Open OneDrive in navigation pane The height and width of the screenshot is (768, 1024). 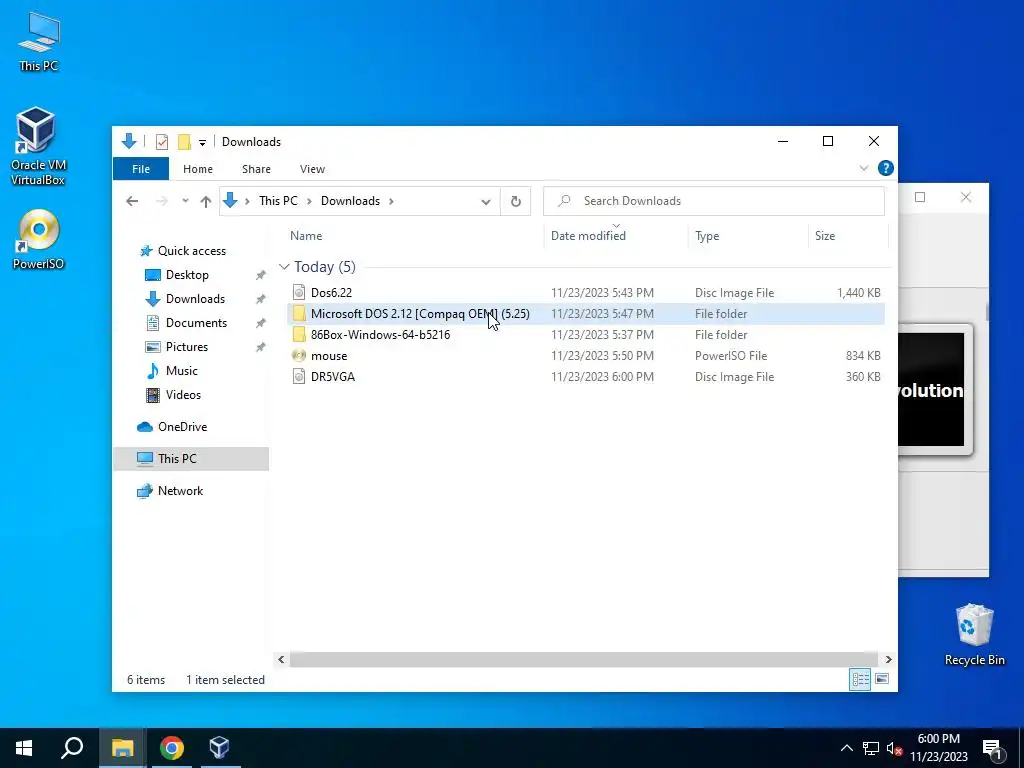182,426
